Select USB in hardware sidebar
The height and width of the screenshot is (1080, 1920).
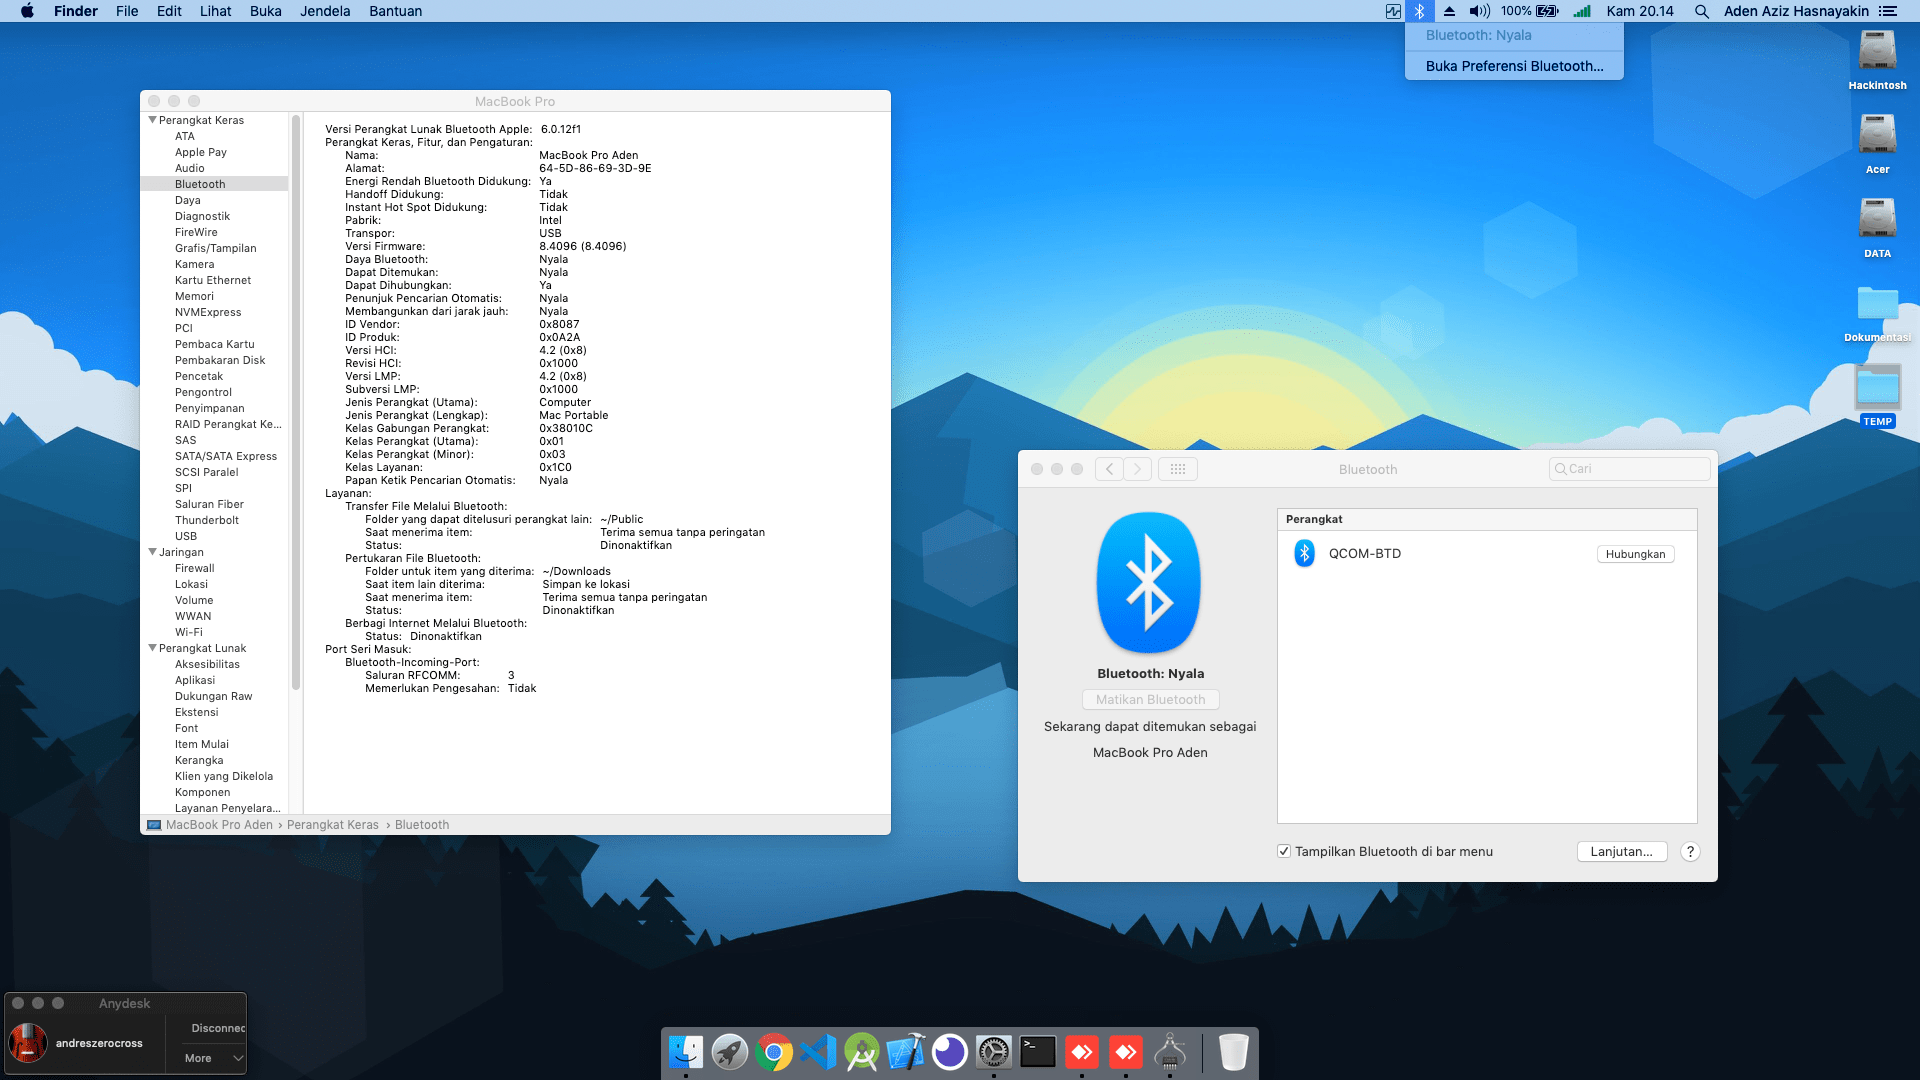coord(186,536)
